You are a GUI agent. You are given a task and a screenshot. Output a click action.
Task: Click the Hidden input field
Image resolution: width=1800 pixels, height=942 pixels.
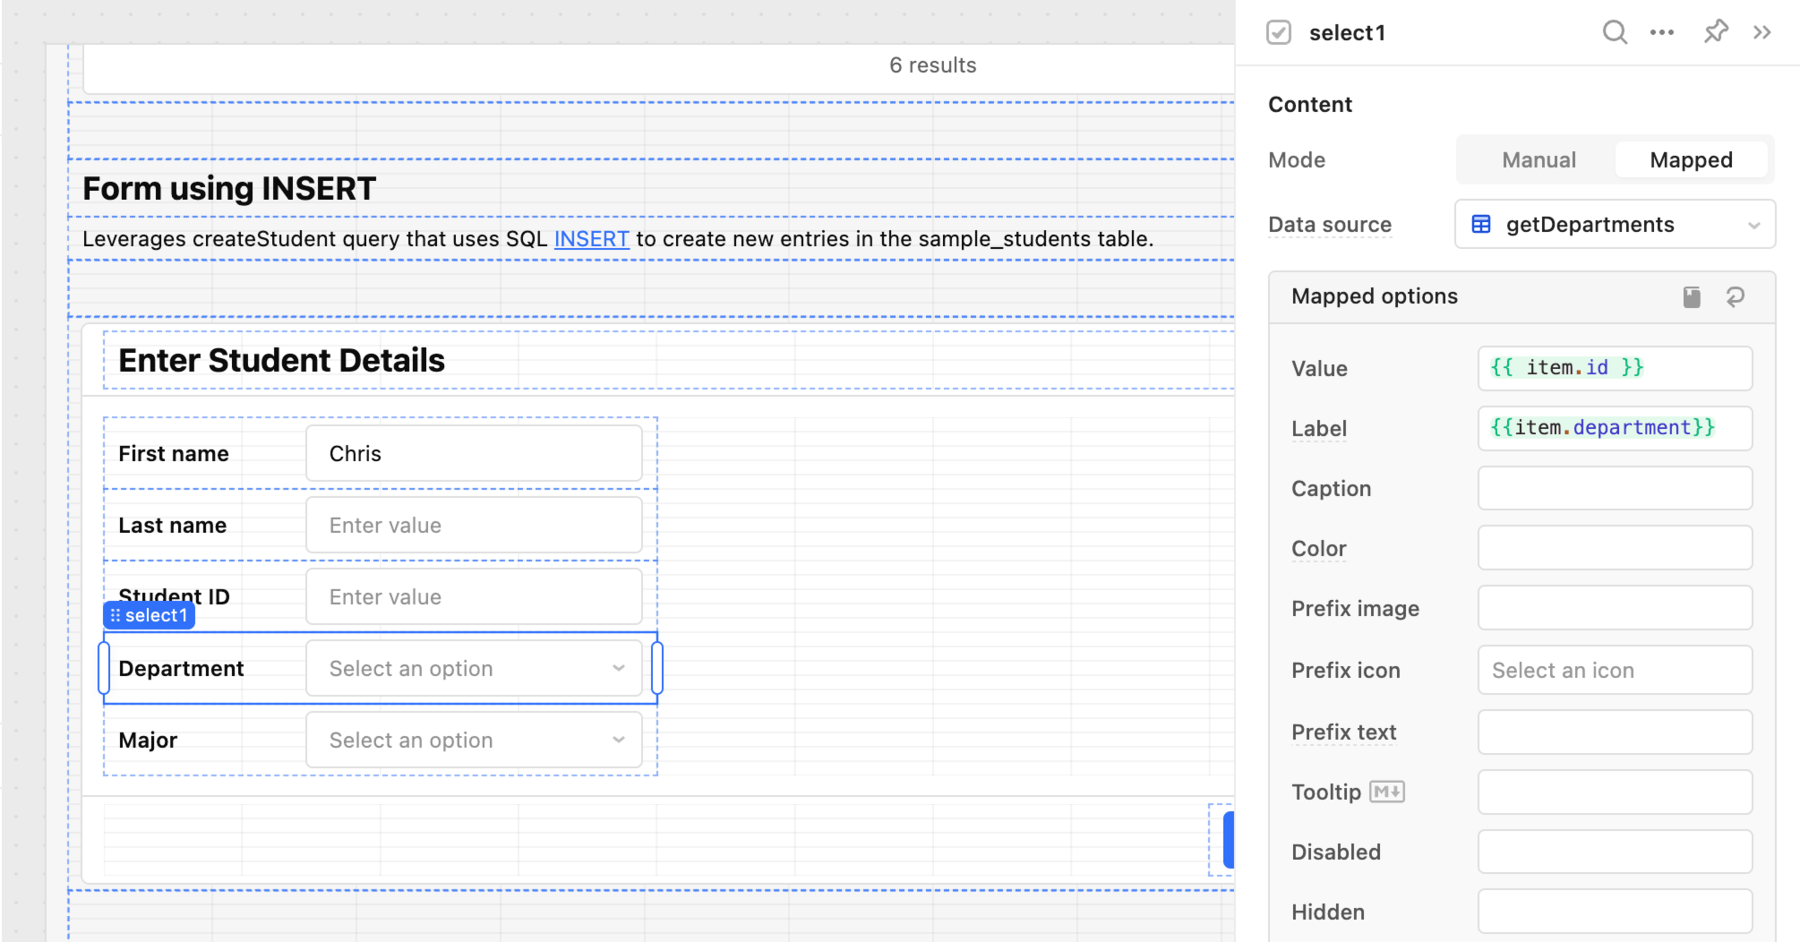pyautogui.click(x=1615, y=912)
